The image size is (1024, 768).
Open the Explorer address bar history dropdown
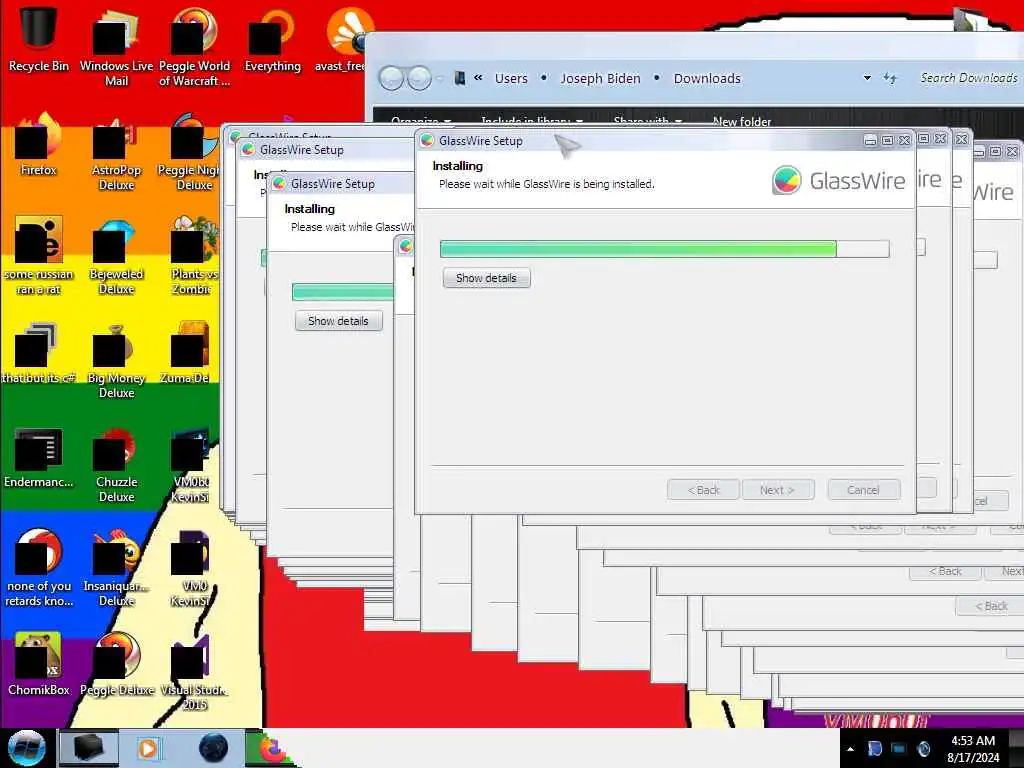tap(867, 78)
